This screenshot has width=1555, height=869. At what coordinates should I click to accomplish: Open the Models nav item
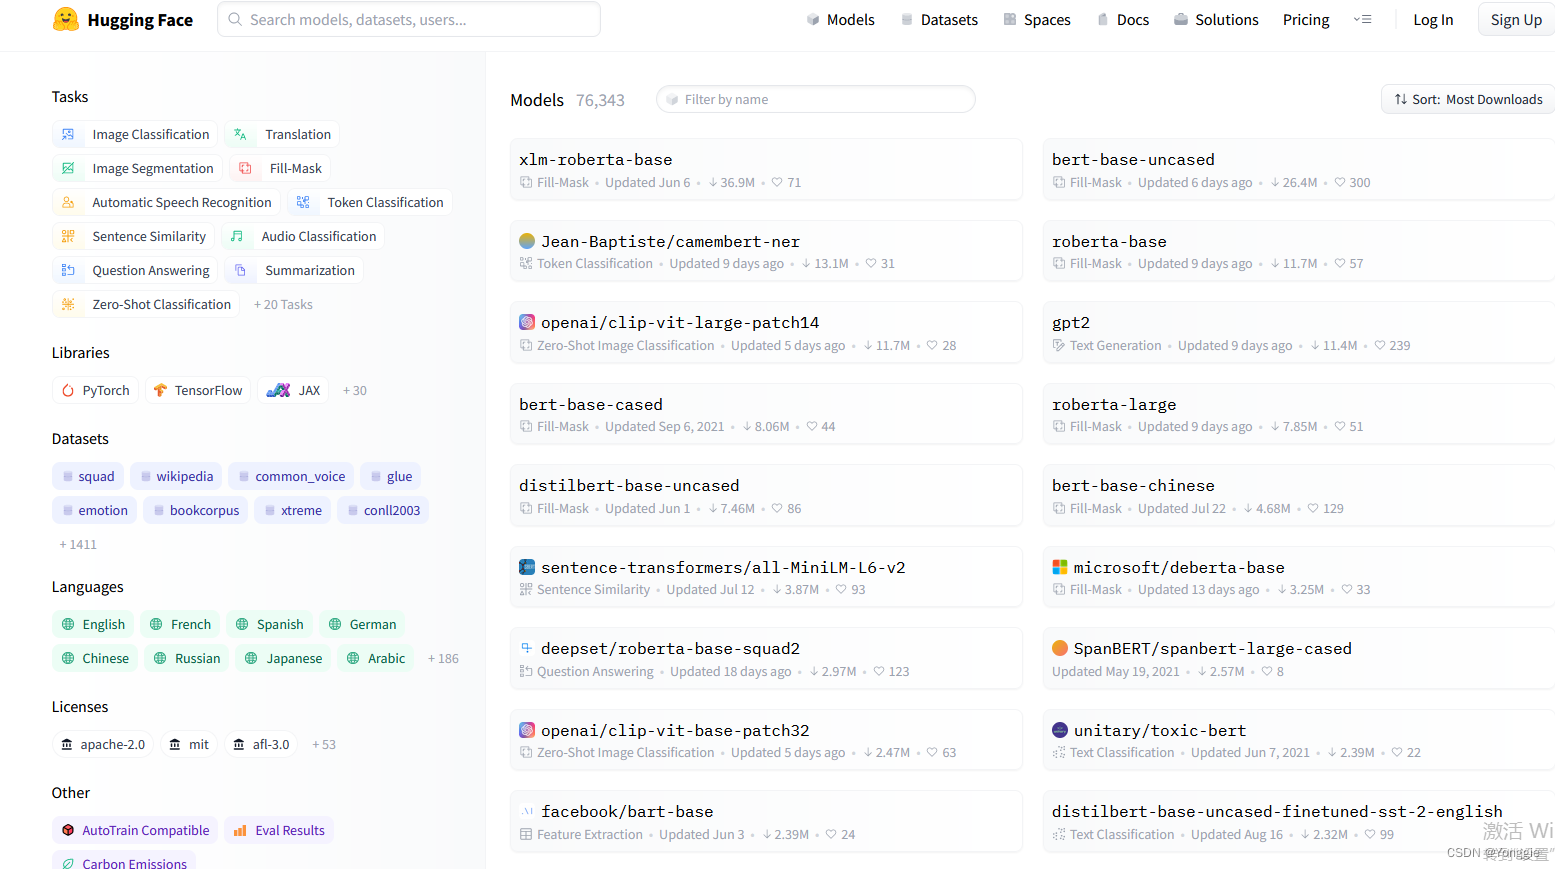(x=841, y=19)
